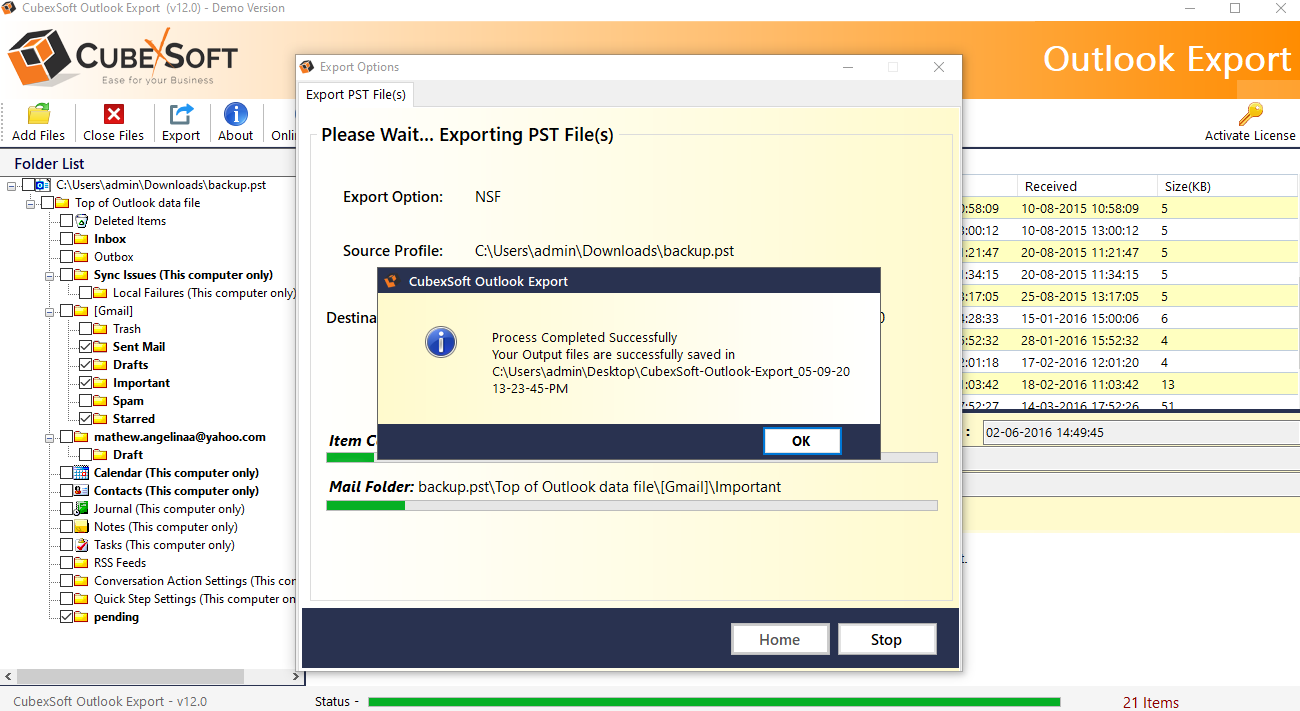This screenshot has height=711, width=1300.
Task: Select Conversation Action Settings tree item
Action: coord(195,581)
